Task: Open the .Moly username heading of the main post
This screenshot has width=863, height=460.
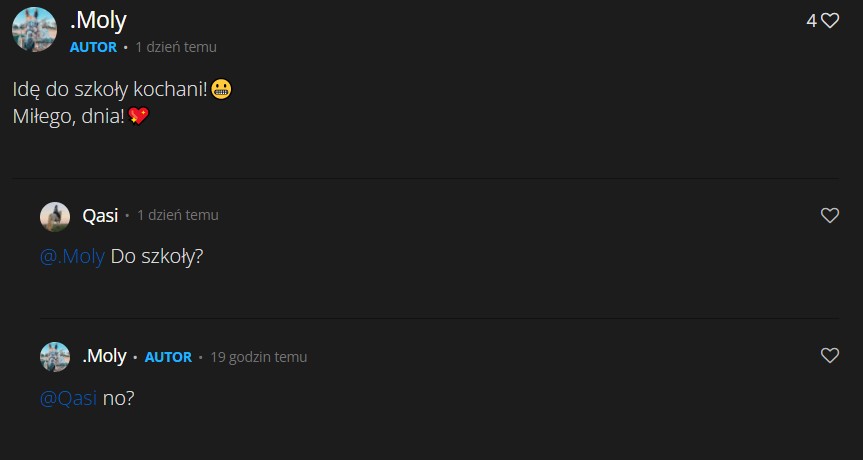Action: pos(98,20)
